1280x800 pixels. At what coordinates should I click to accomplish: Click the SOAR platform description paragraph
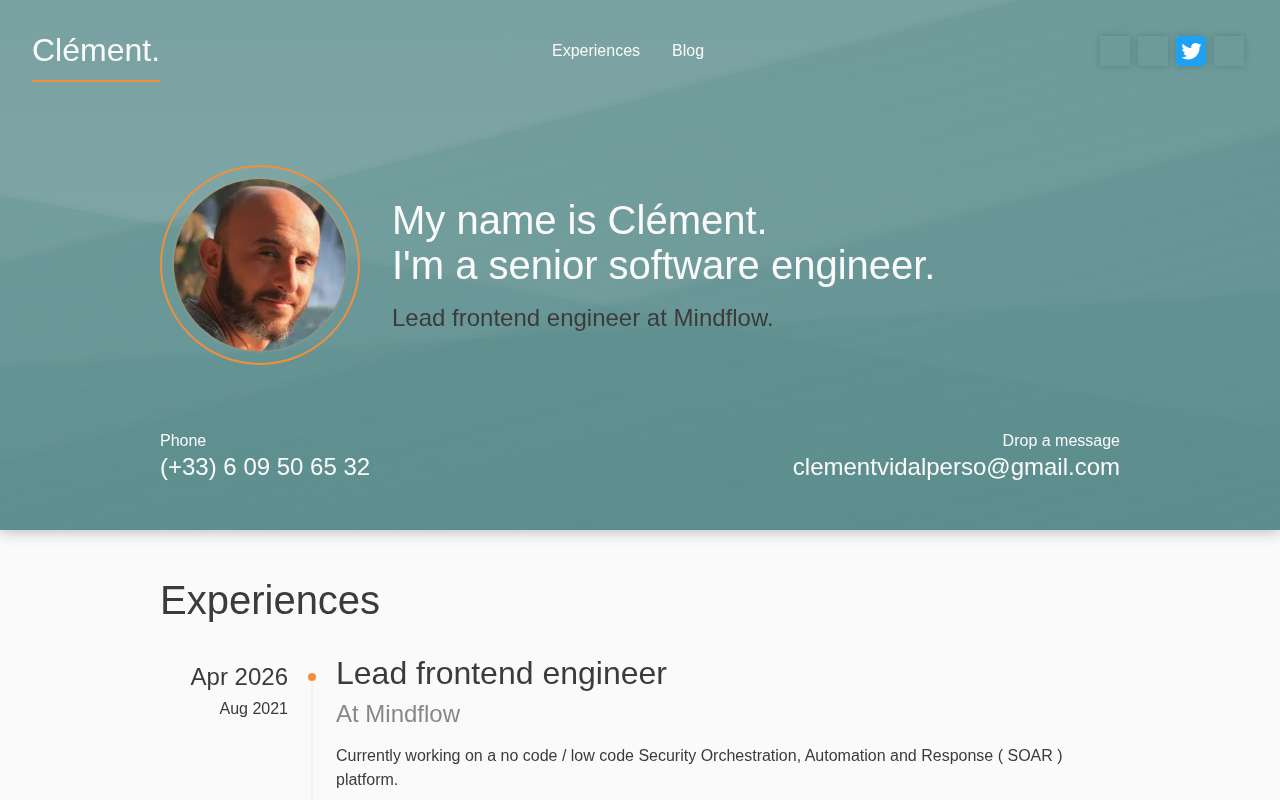(x=700, y=767)
